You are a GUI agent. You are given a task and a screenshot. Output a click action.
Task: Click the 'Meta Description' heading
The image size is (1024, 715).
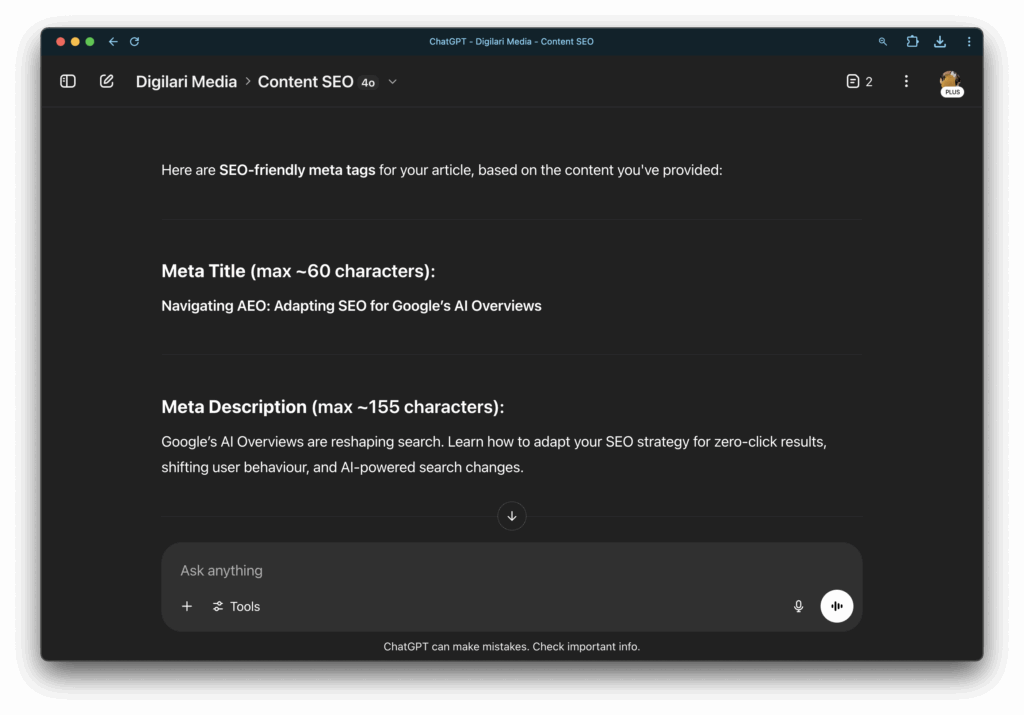[332, 407]
